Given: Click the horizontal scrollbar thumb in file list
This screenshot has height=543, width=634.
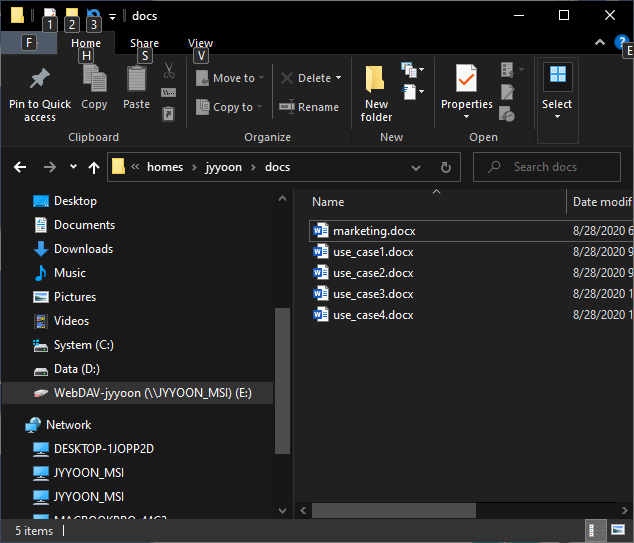Looking at the screenshot, I should [x=394, y=510].
